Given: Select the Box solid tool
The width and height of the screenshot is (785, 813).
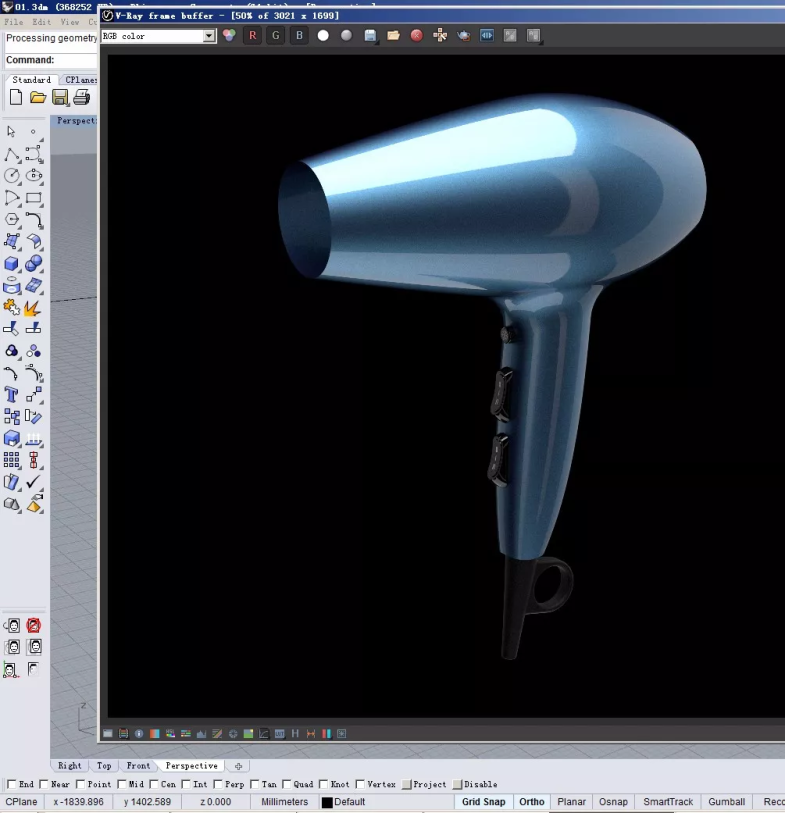Looking at the screenshot, I should pyautogui.click(x=11, y=264).
